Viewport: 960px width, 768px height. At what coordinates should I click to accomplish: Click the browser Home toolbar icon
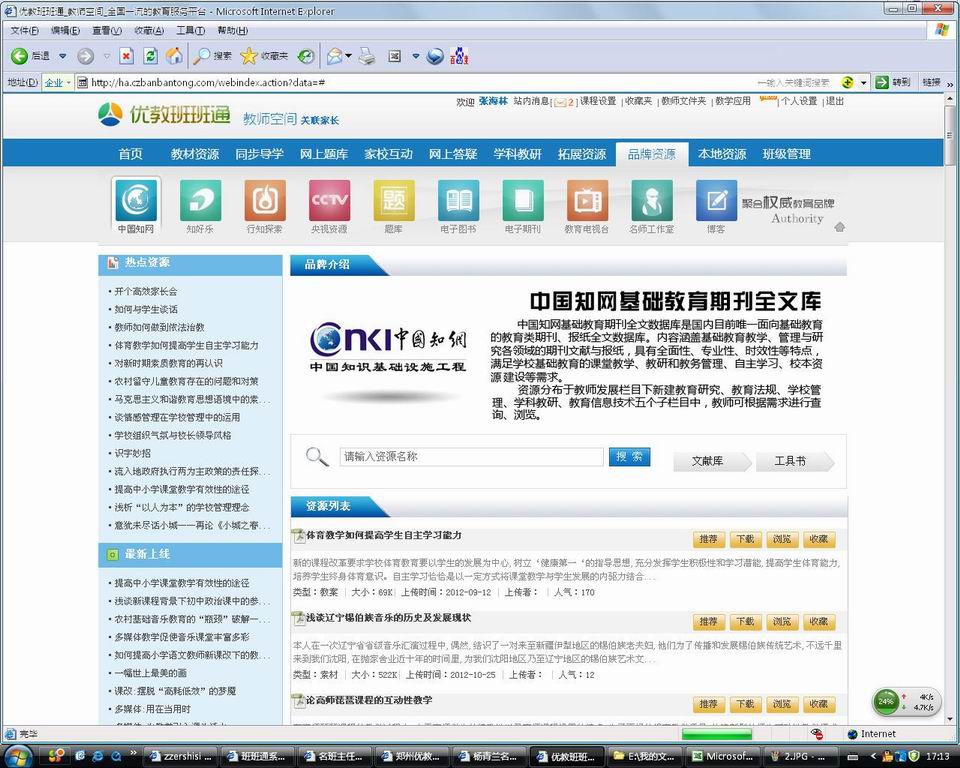174,56
